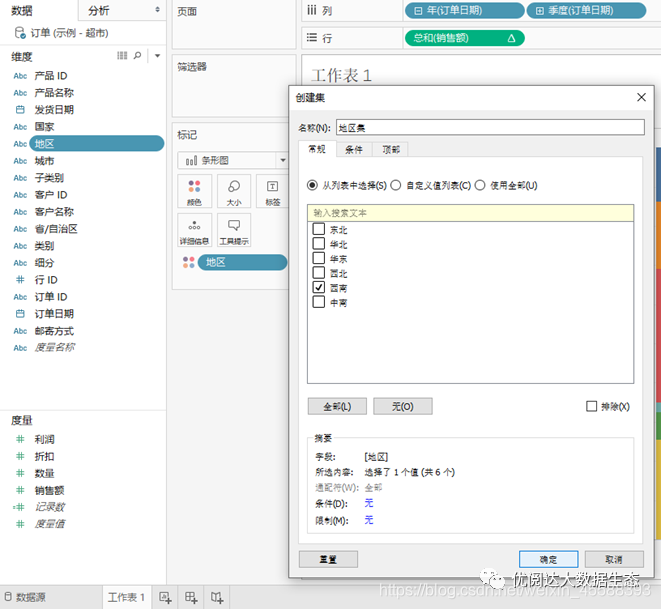Click the Detail (详细信息) marks card
Screen dimensions: 661x609
pos(194,230)
